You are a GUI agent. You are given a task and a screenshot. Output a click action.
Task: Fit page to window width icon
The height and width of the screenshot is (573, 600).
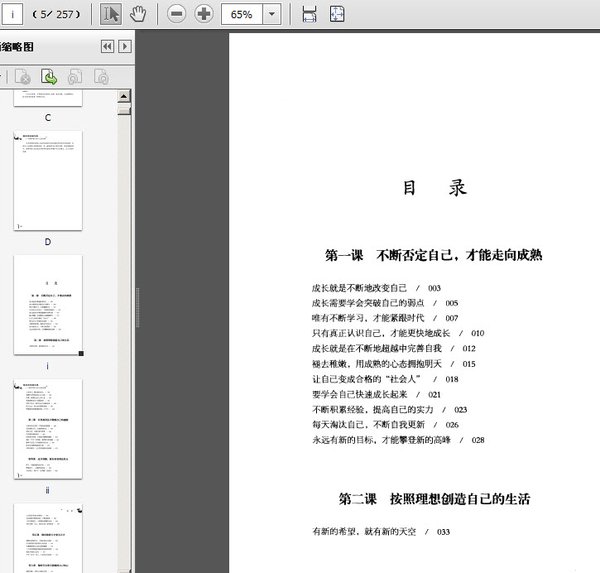click(309, 14)
